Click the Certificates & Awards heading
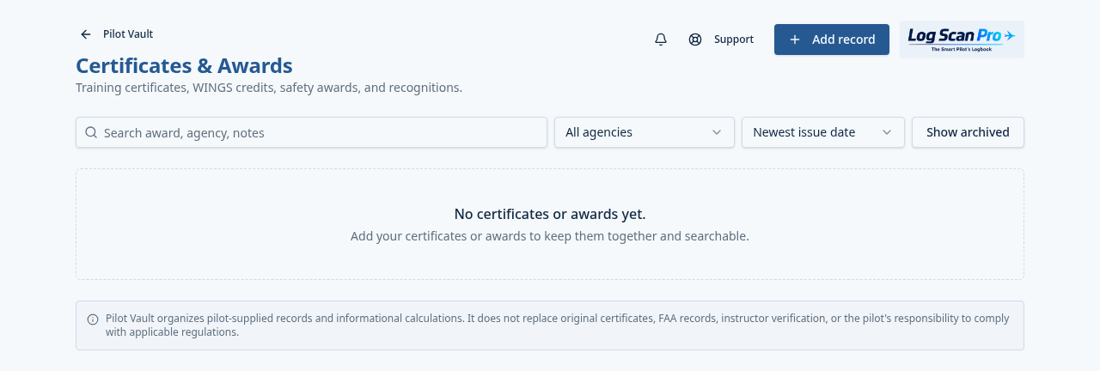The height and width of the screenshot is (371, 1100). tap(184, 66)
